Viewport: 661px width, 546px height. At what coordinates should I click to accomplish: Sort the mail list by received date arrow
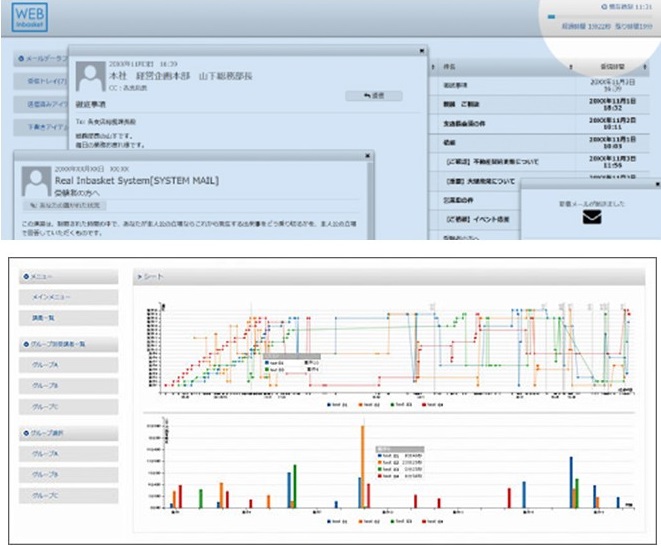coord(645,67)
